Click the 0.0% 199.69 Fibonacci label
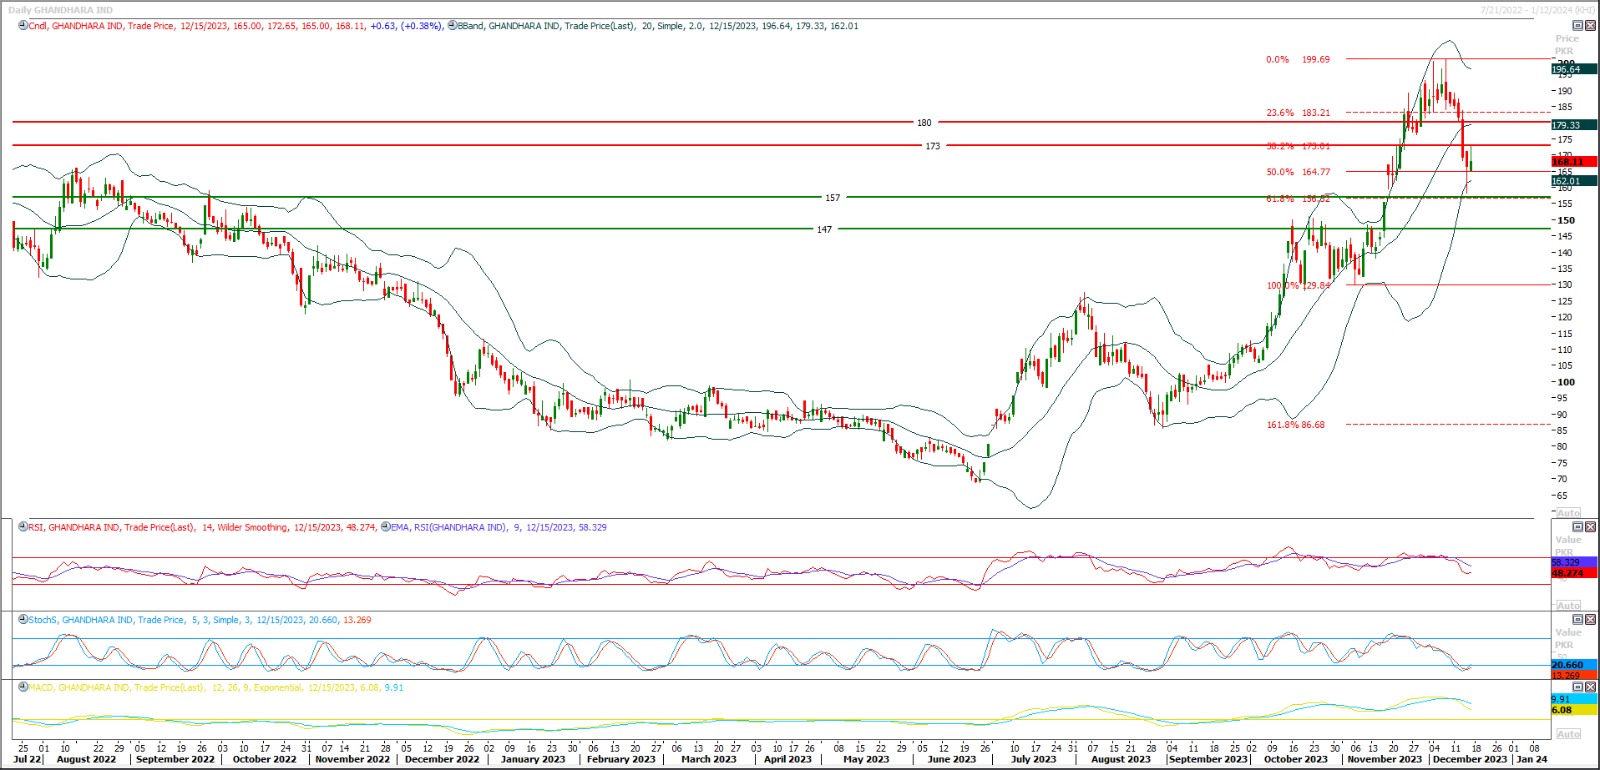This screenshot has width=1600, height=770. (x=1298, y=60)
